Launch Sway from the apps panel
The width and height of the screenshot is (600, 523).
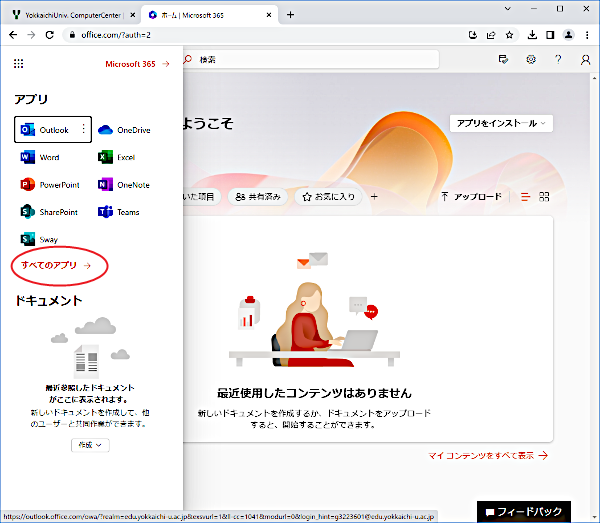39,240
